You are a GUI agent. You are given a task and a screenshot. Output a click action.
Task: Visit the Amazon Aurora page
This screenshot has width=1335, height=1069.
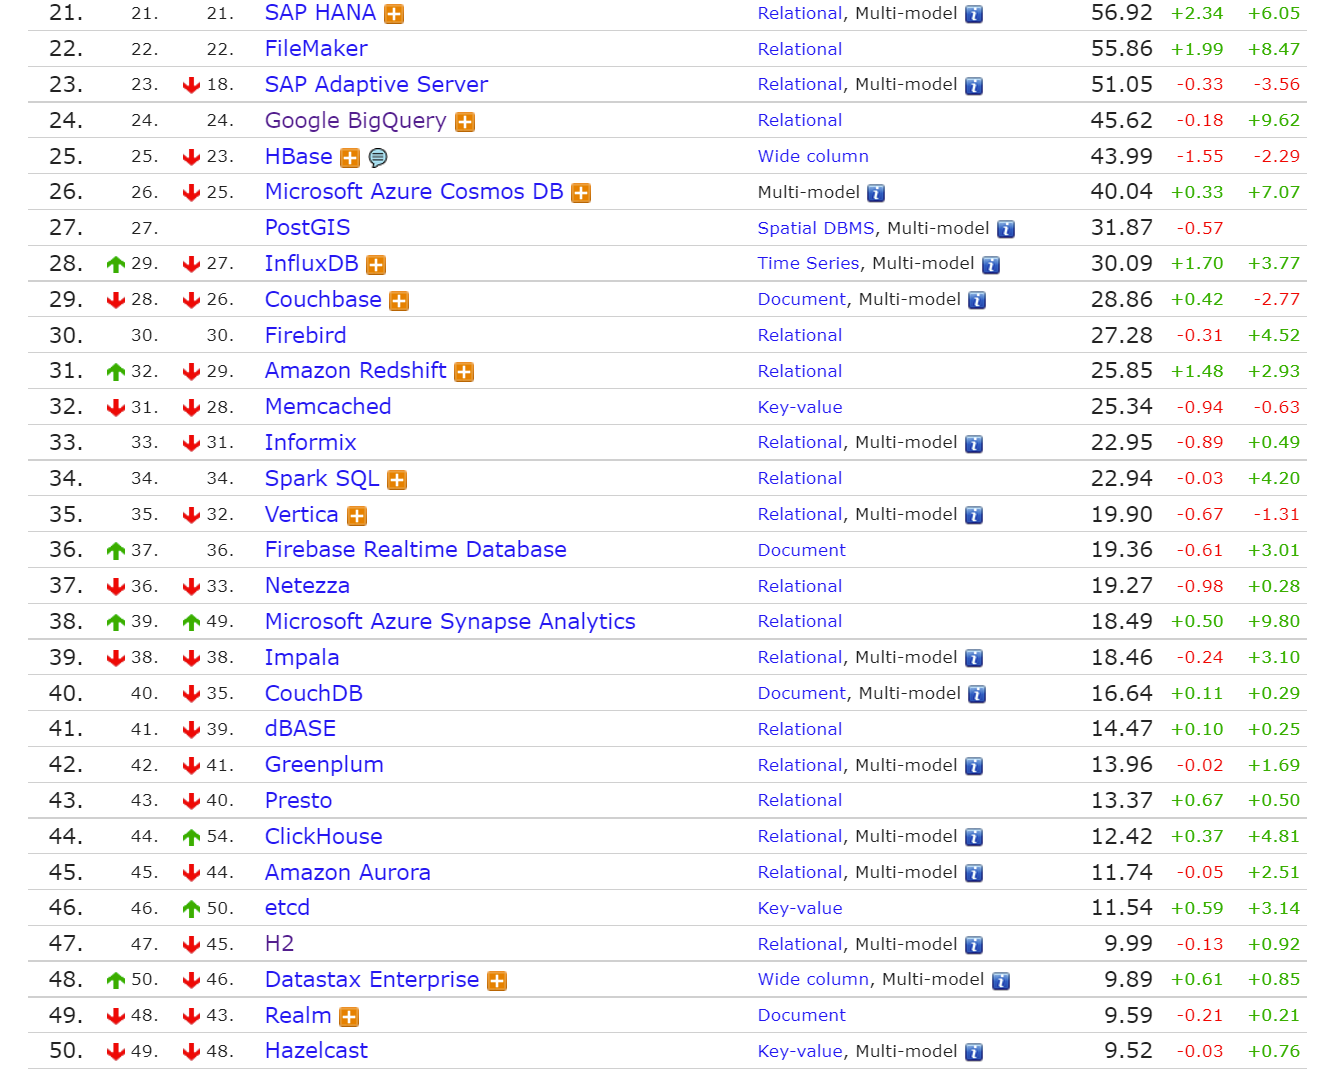(347, 873)
